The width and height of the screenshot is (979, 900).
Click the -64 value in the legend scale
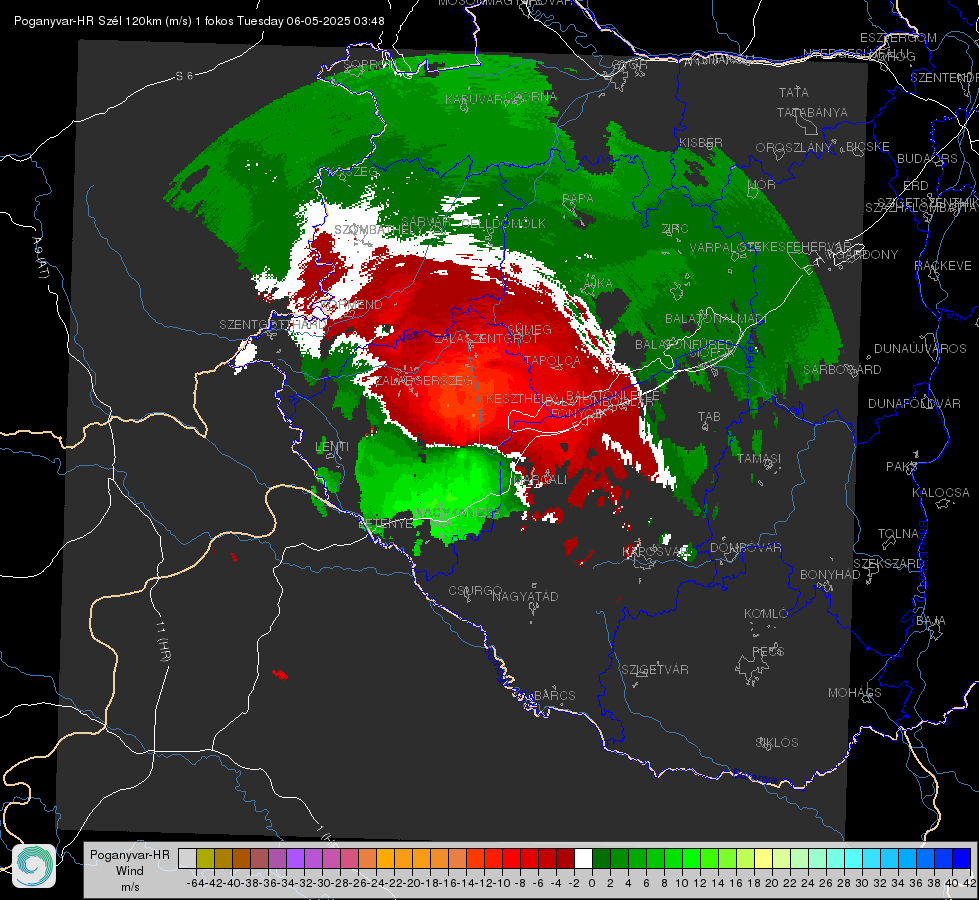pyautogui.click(x=195, y=883)
